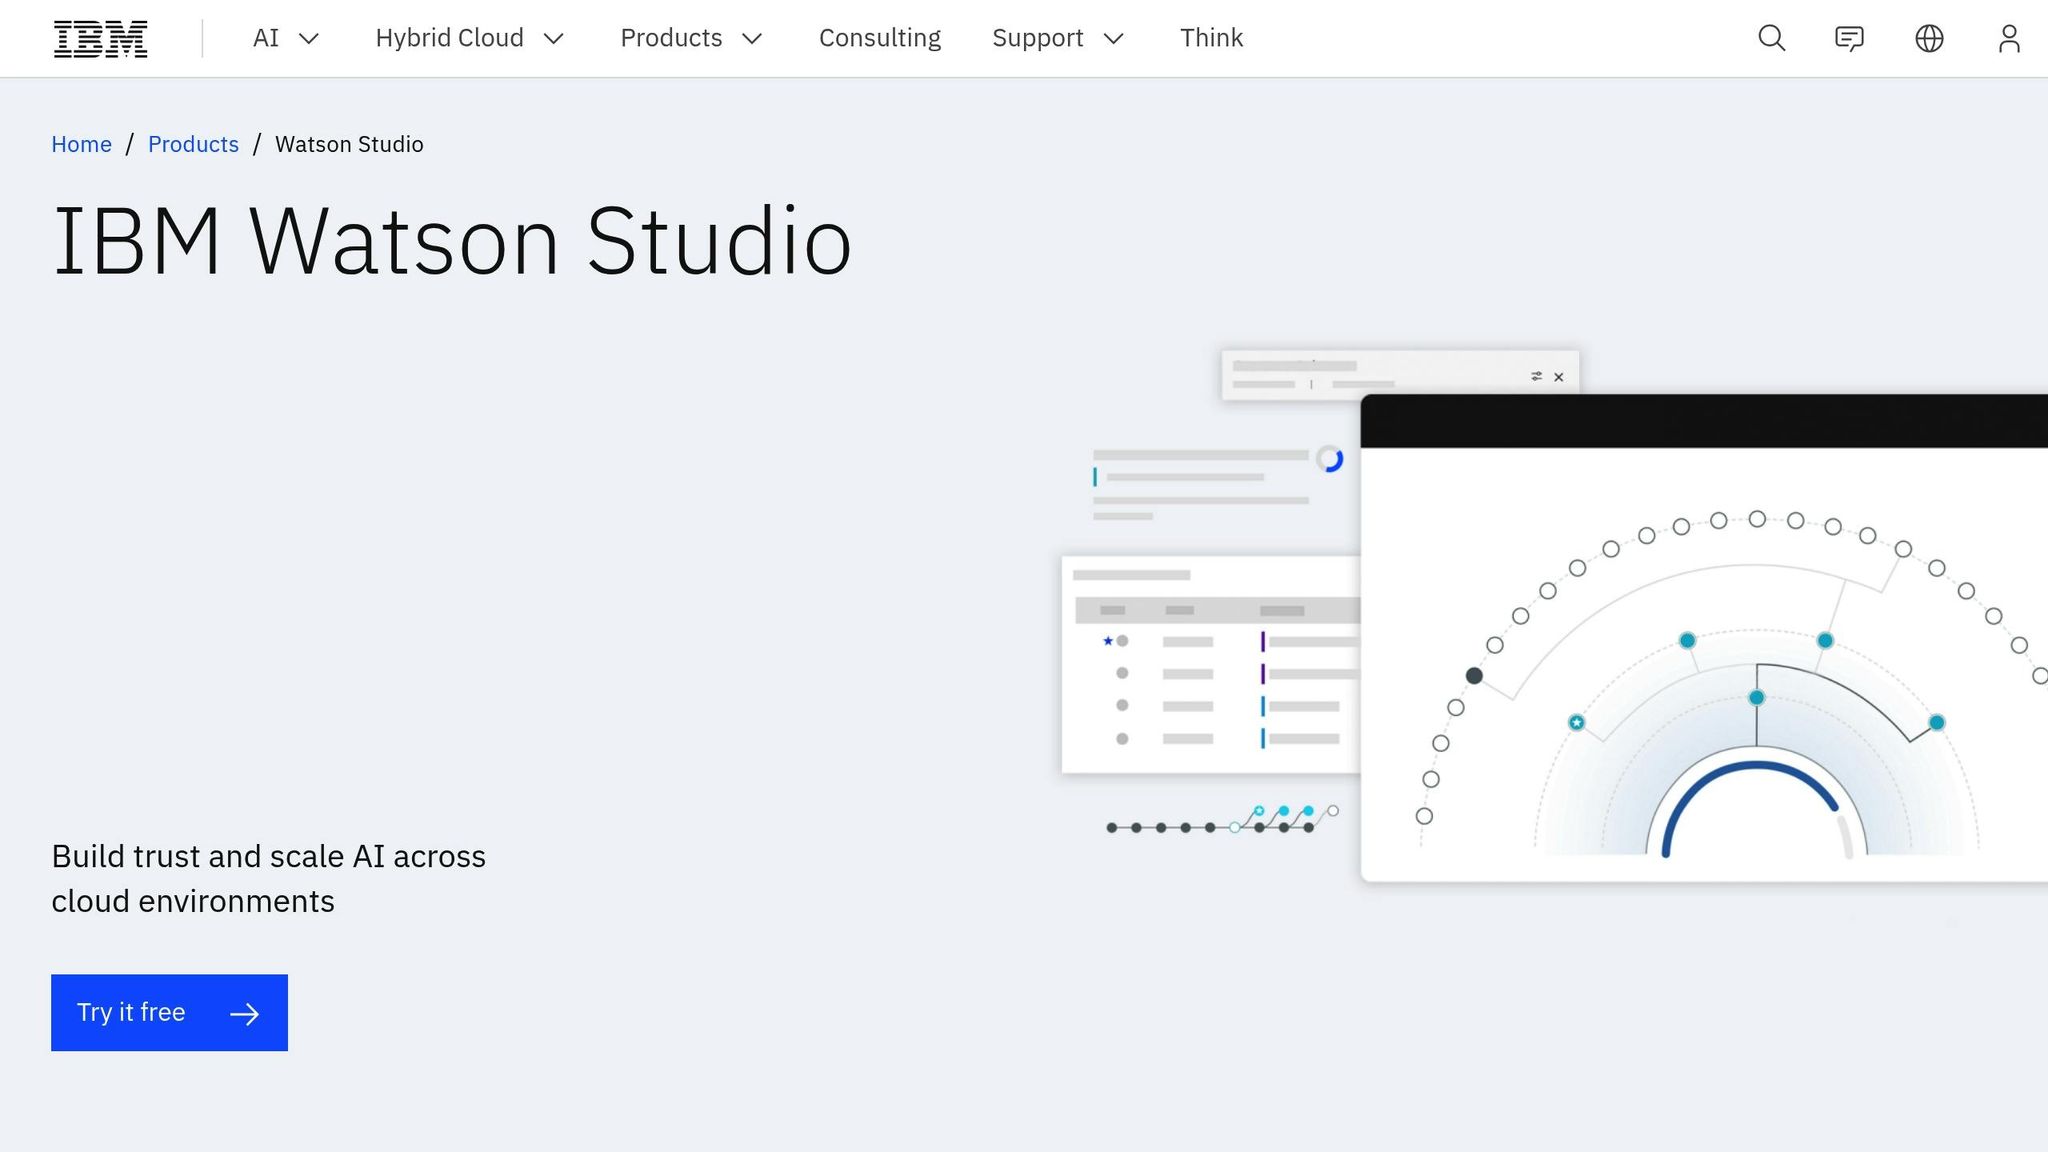Select Consulting from the navigation bar

point(880,38)
